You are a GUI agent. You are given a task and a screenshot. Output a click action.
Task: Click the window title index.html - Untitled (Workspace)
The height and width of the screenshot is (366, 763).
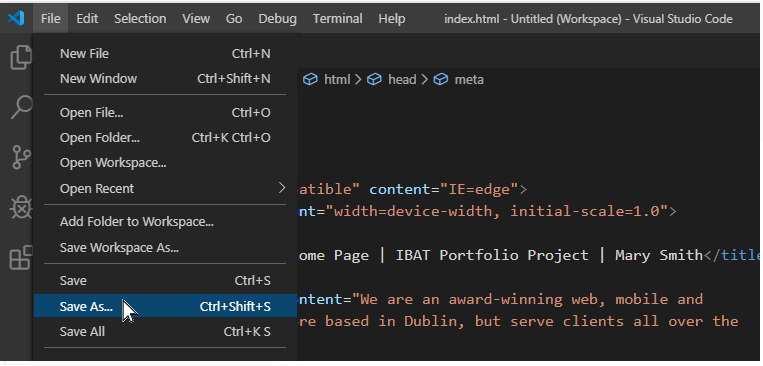click(533, 19)
